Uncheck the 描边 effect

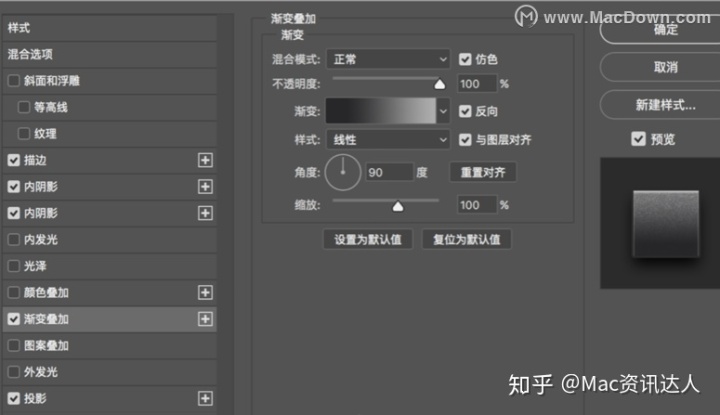click(14, 160)
